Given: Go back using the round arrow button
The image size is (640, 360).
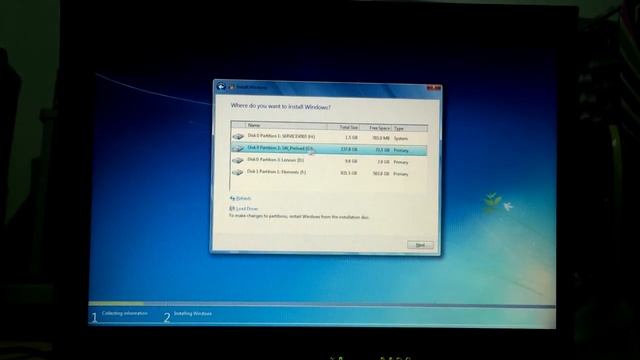Looking at the screenshot, I should tap(221, 87).
